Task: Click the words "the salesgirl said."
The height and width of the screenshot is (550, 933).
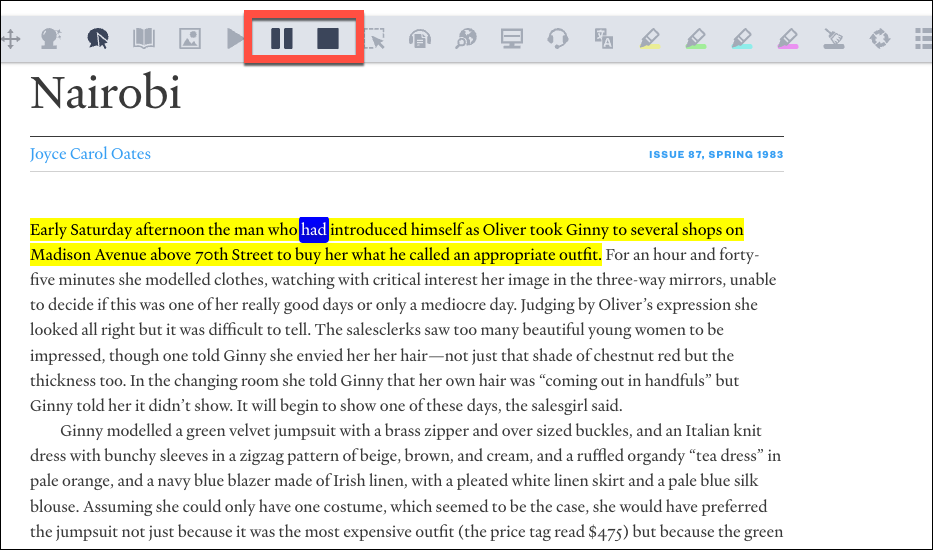Action: point(563,406)
